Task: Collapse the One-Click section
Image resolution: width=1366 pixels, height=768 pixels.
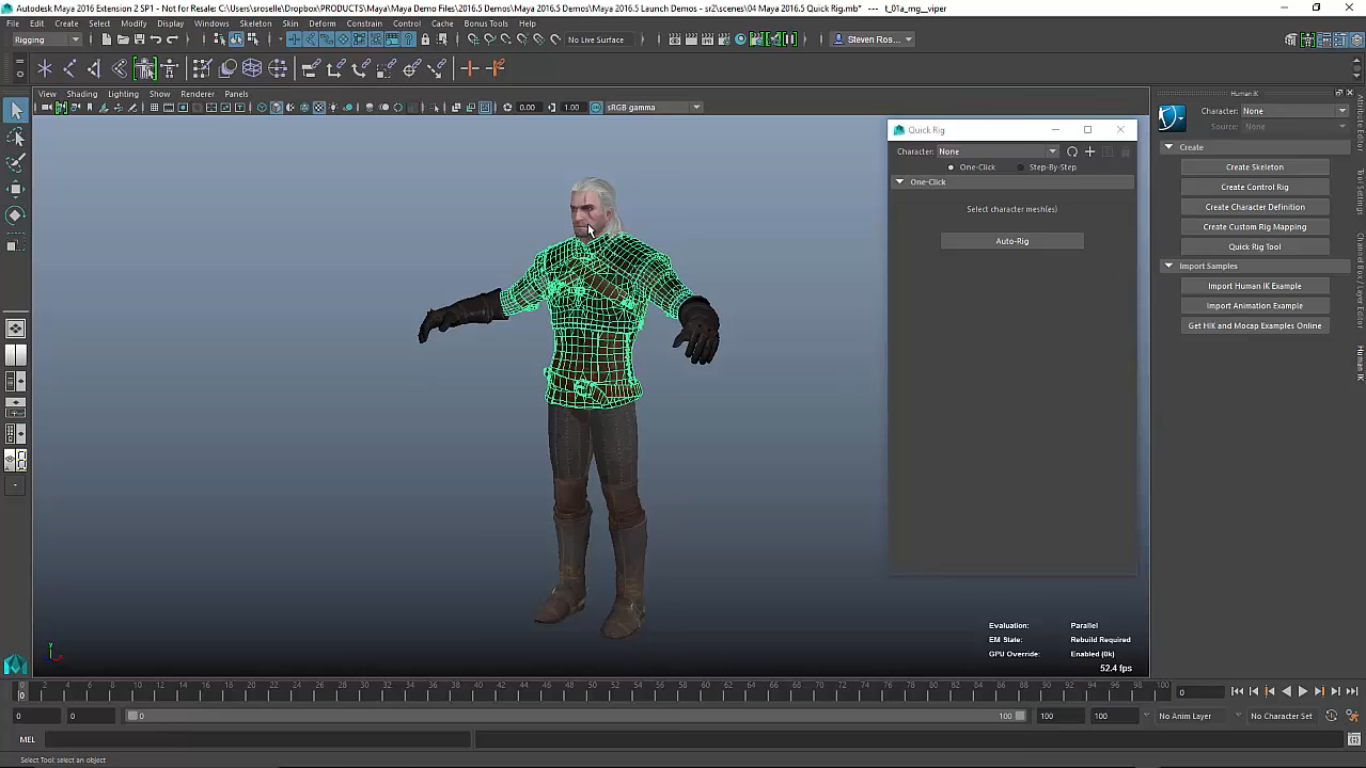Action: [900, 182]
